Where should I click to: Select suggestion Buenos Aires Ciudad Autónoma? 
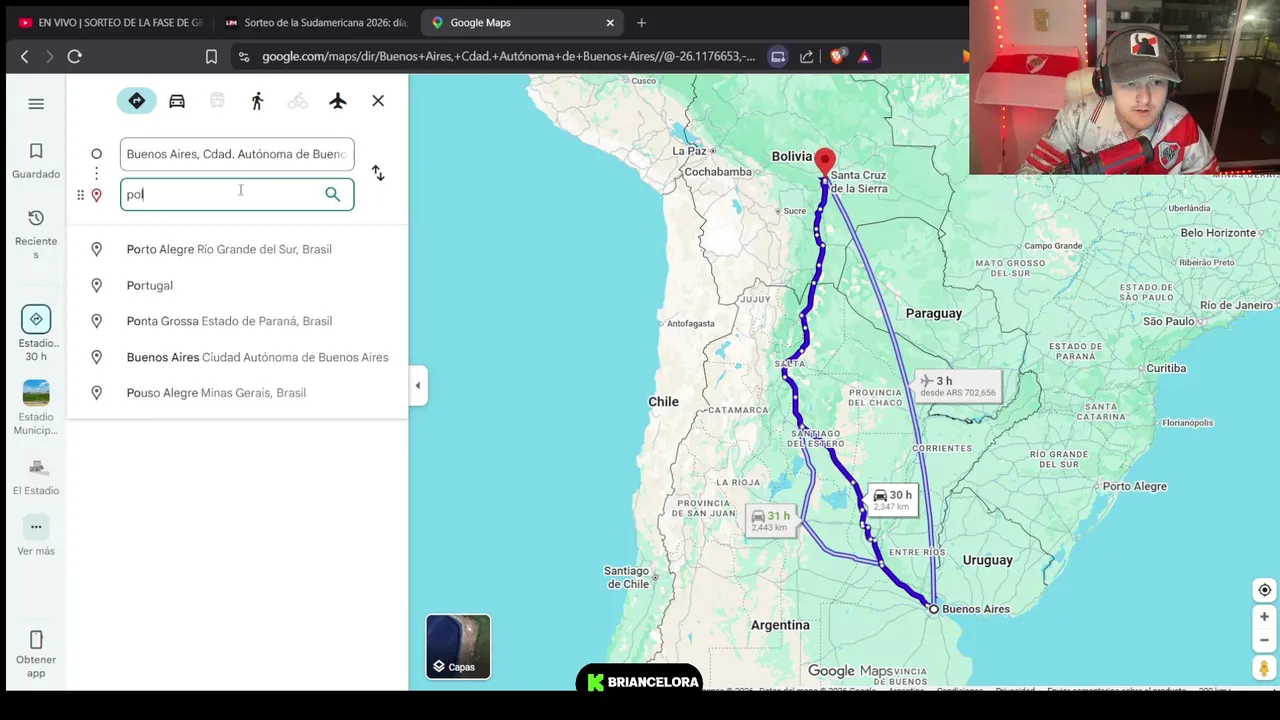[237, 357]
